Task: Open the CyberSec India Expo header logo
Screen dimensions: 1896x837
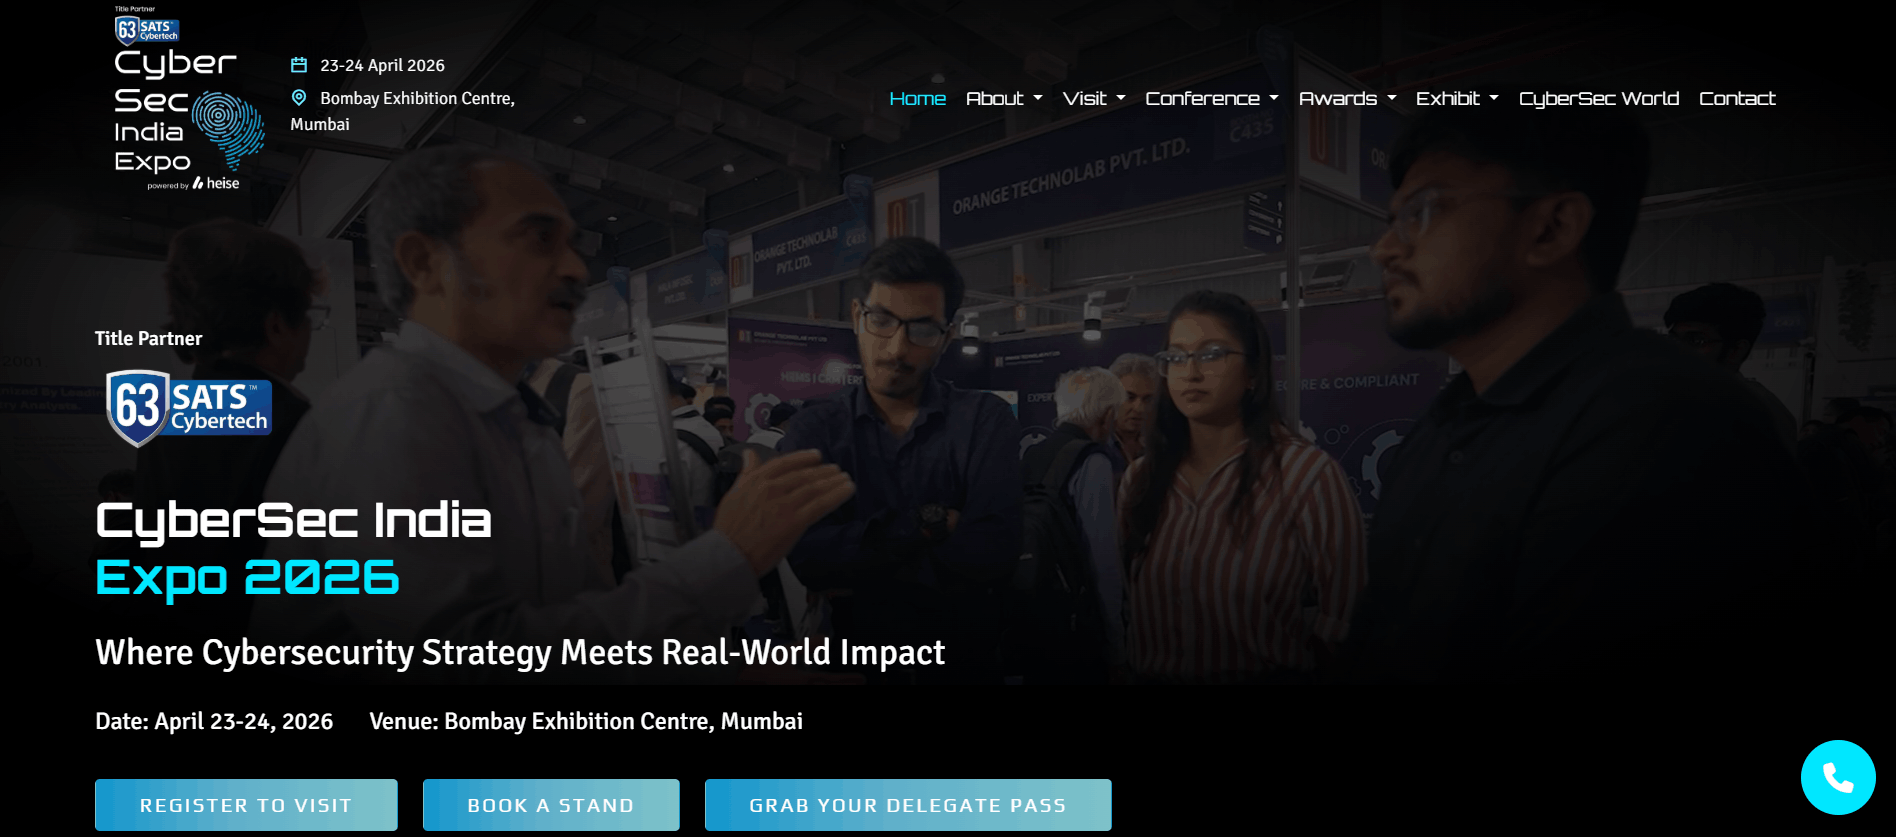Action: [x=189, y=98]
